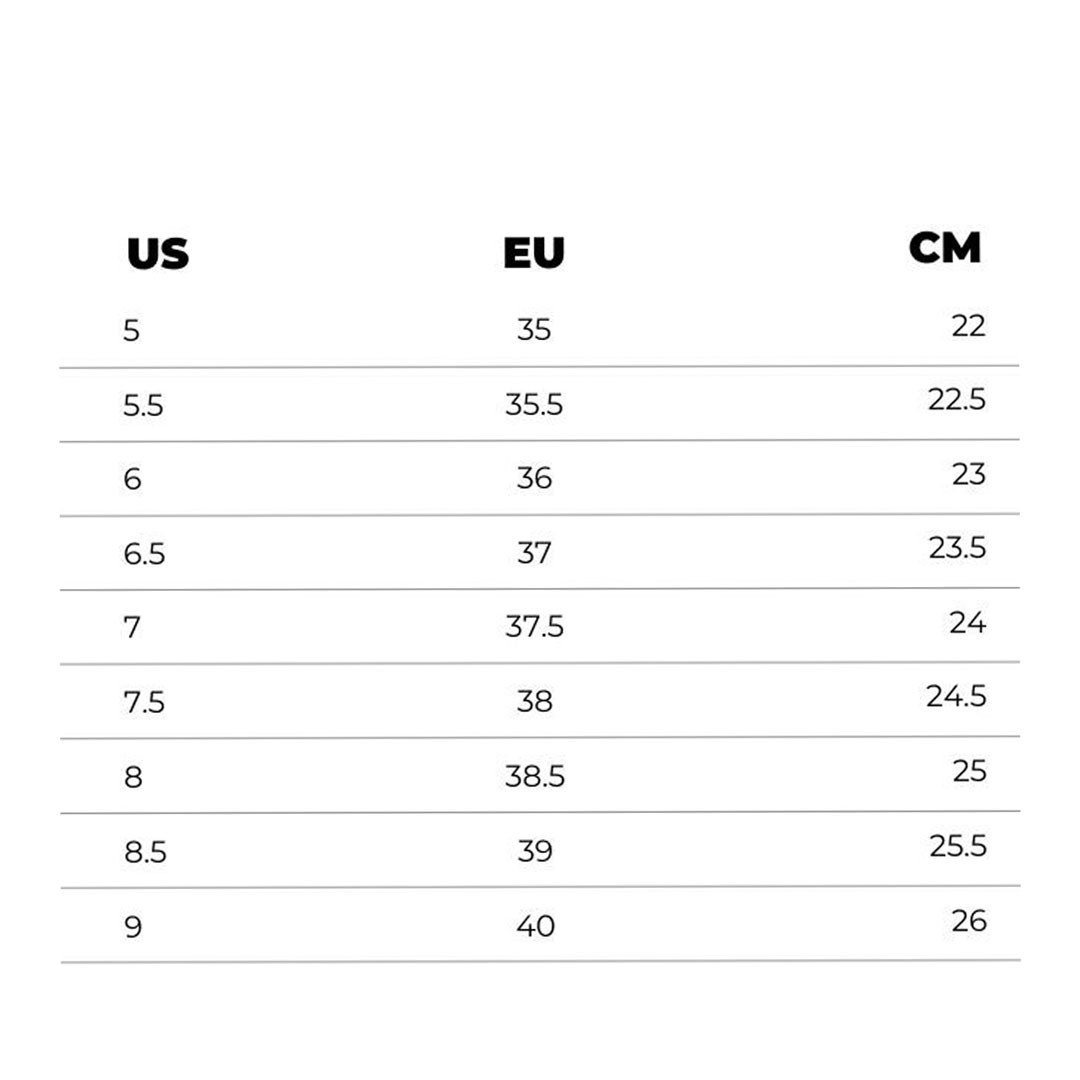Click EU size 40 entry
The height and width of the screenshot is (1080, 1080).
click(536, 926)
